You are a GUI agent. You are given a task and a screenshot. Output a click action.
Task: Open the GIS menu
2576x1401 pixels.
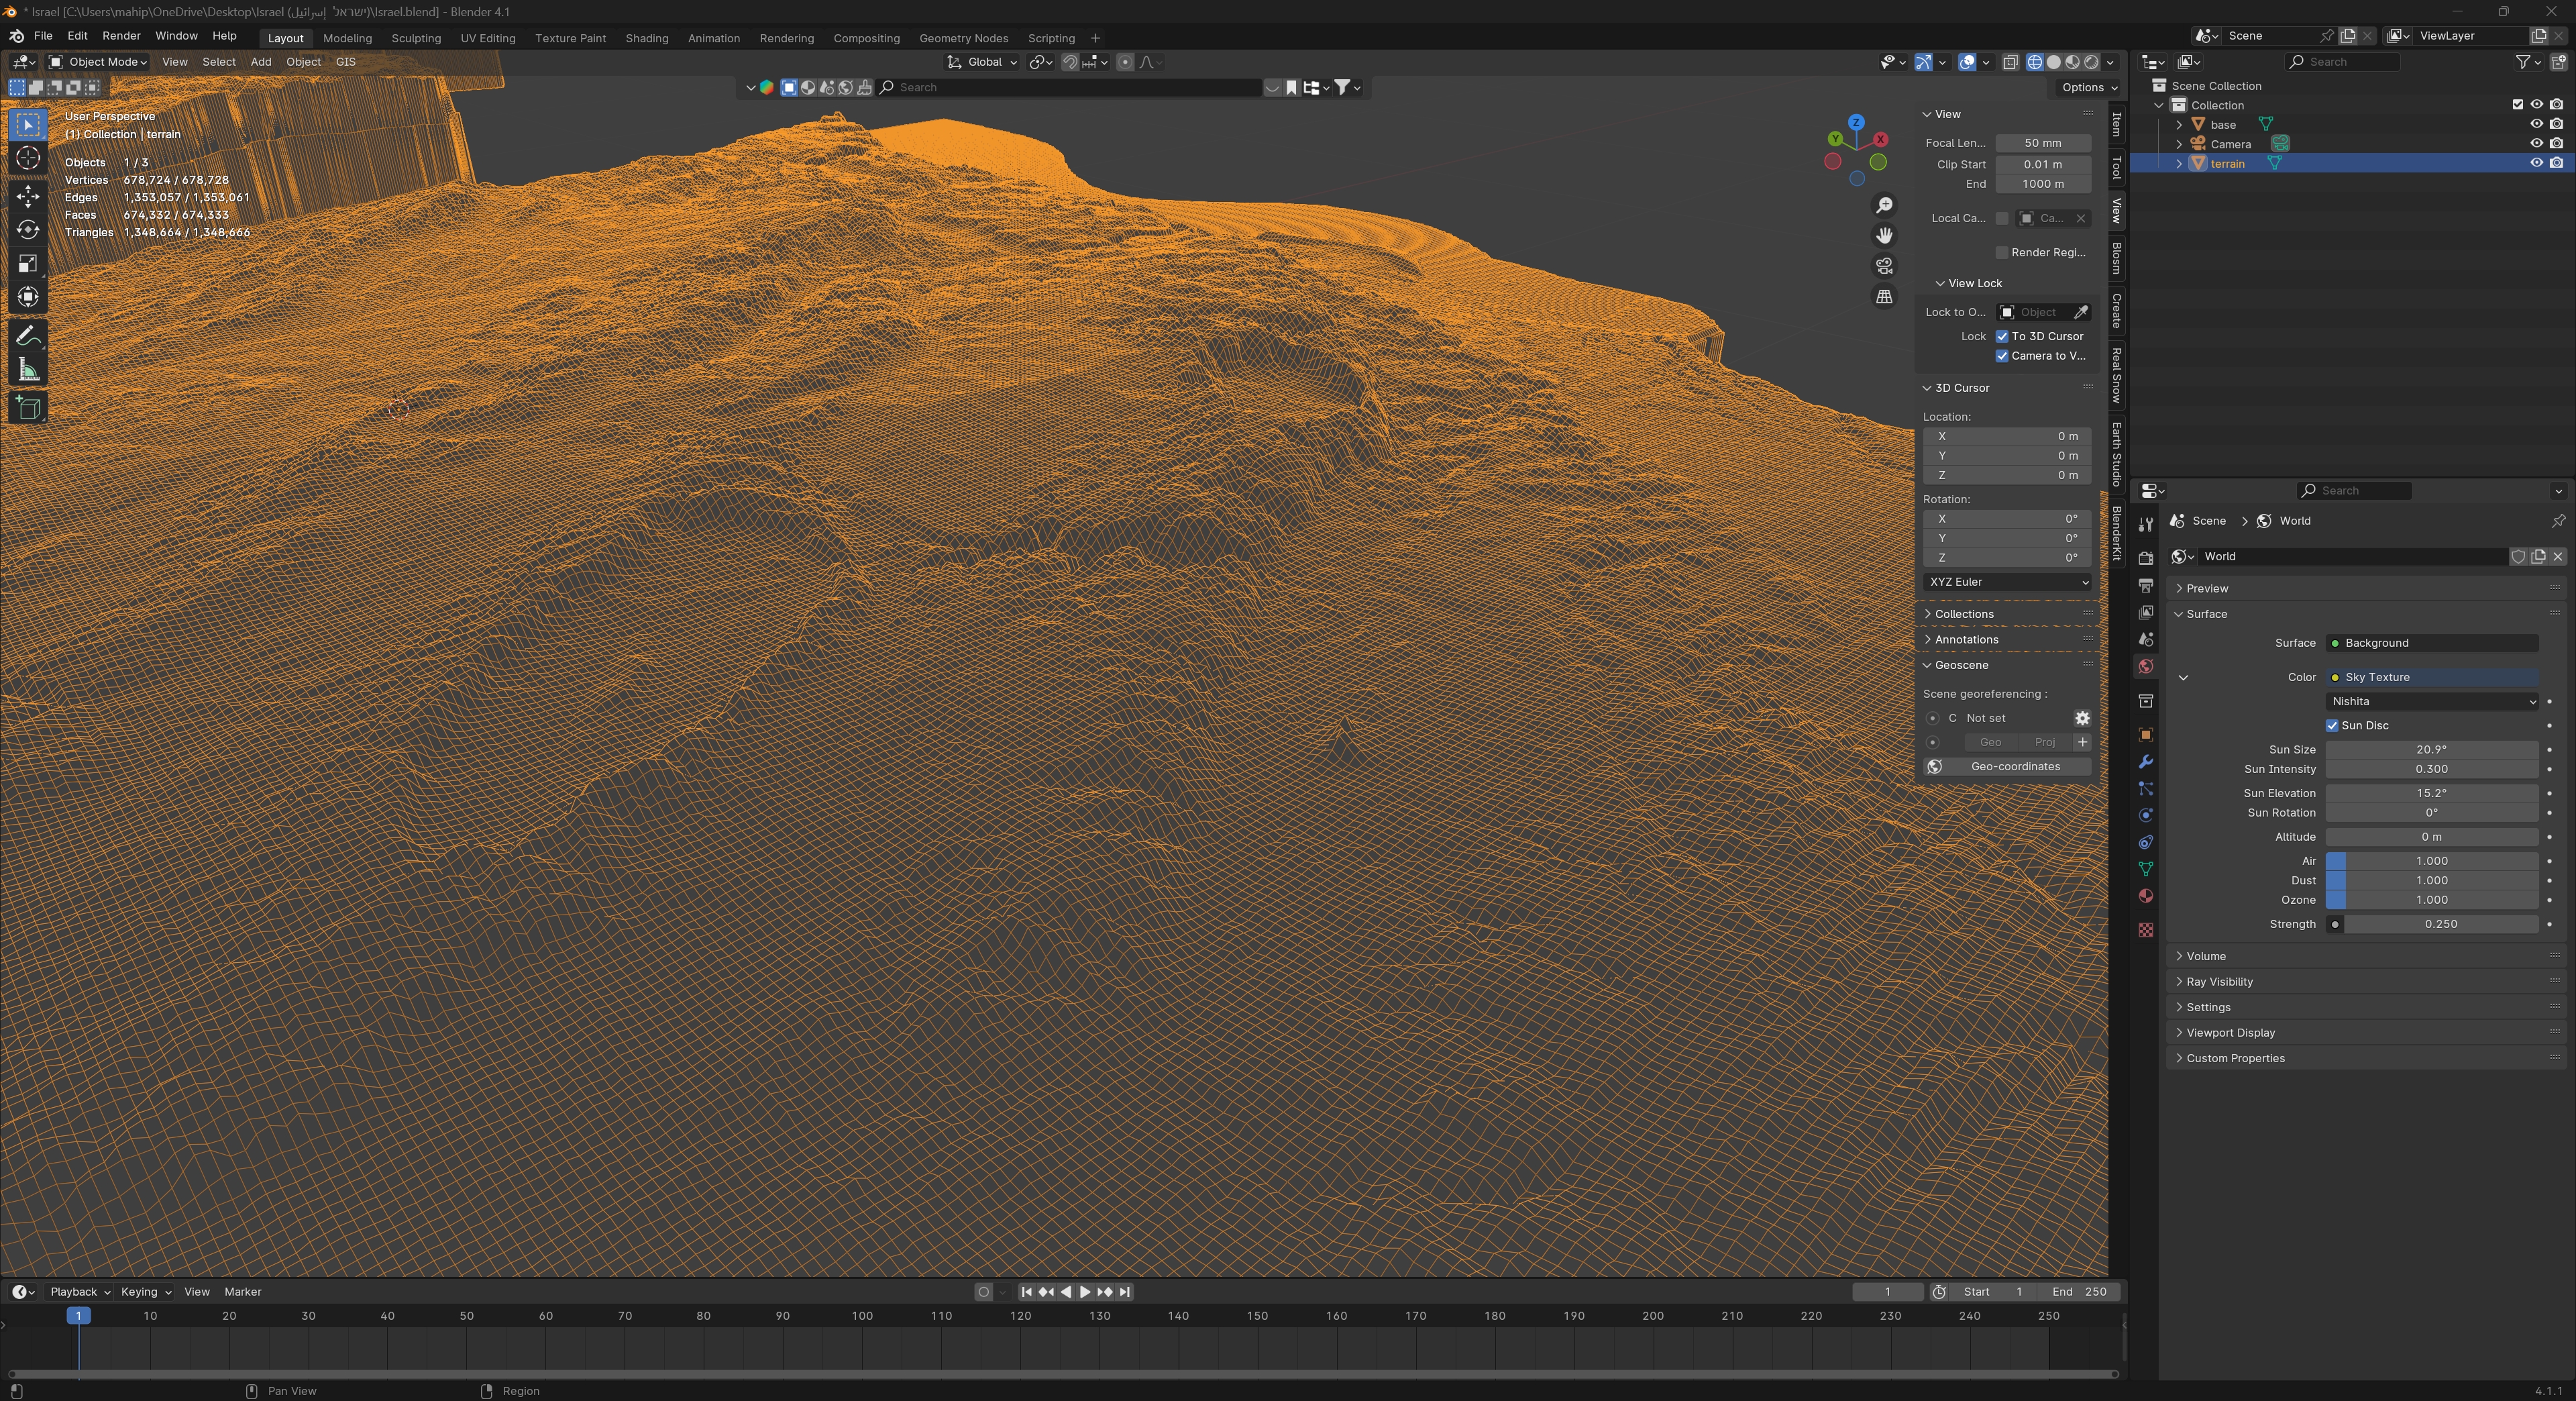click(x=345, y=62)
